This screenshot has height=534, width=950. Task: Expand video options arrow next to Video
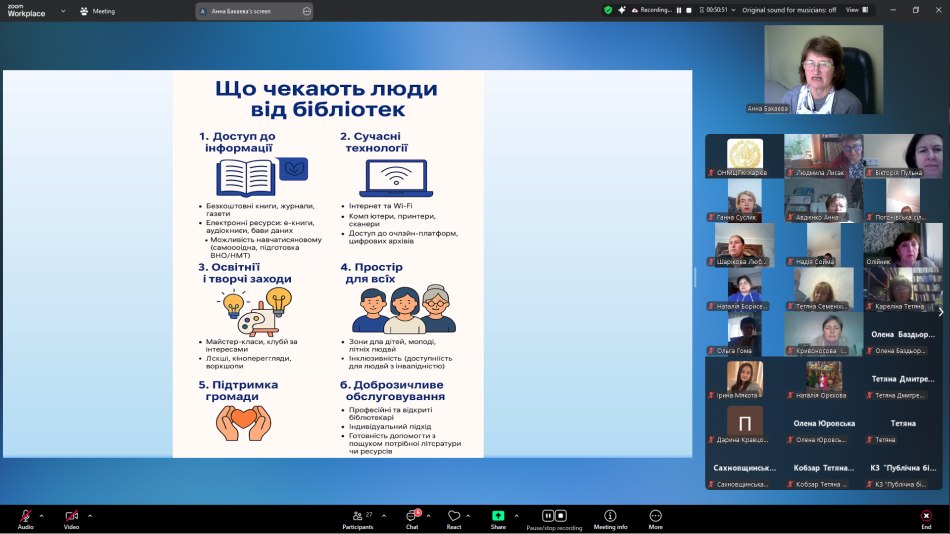coord(90,516)
